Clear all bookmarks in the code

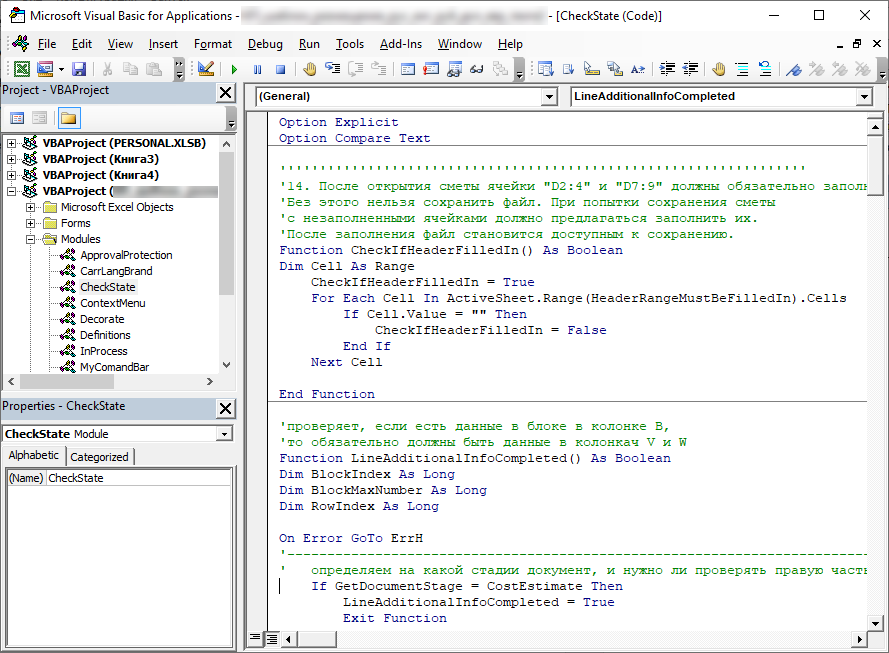tap(863, 69)
